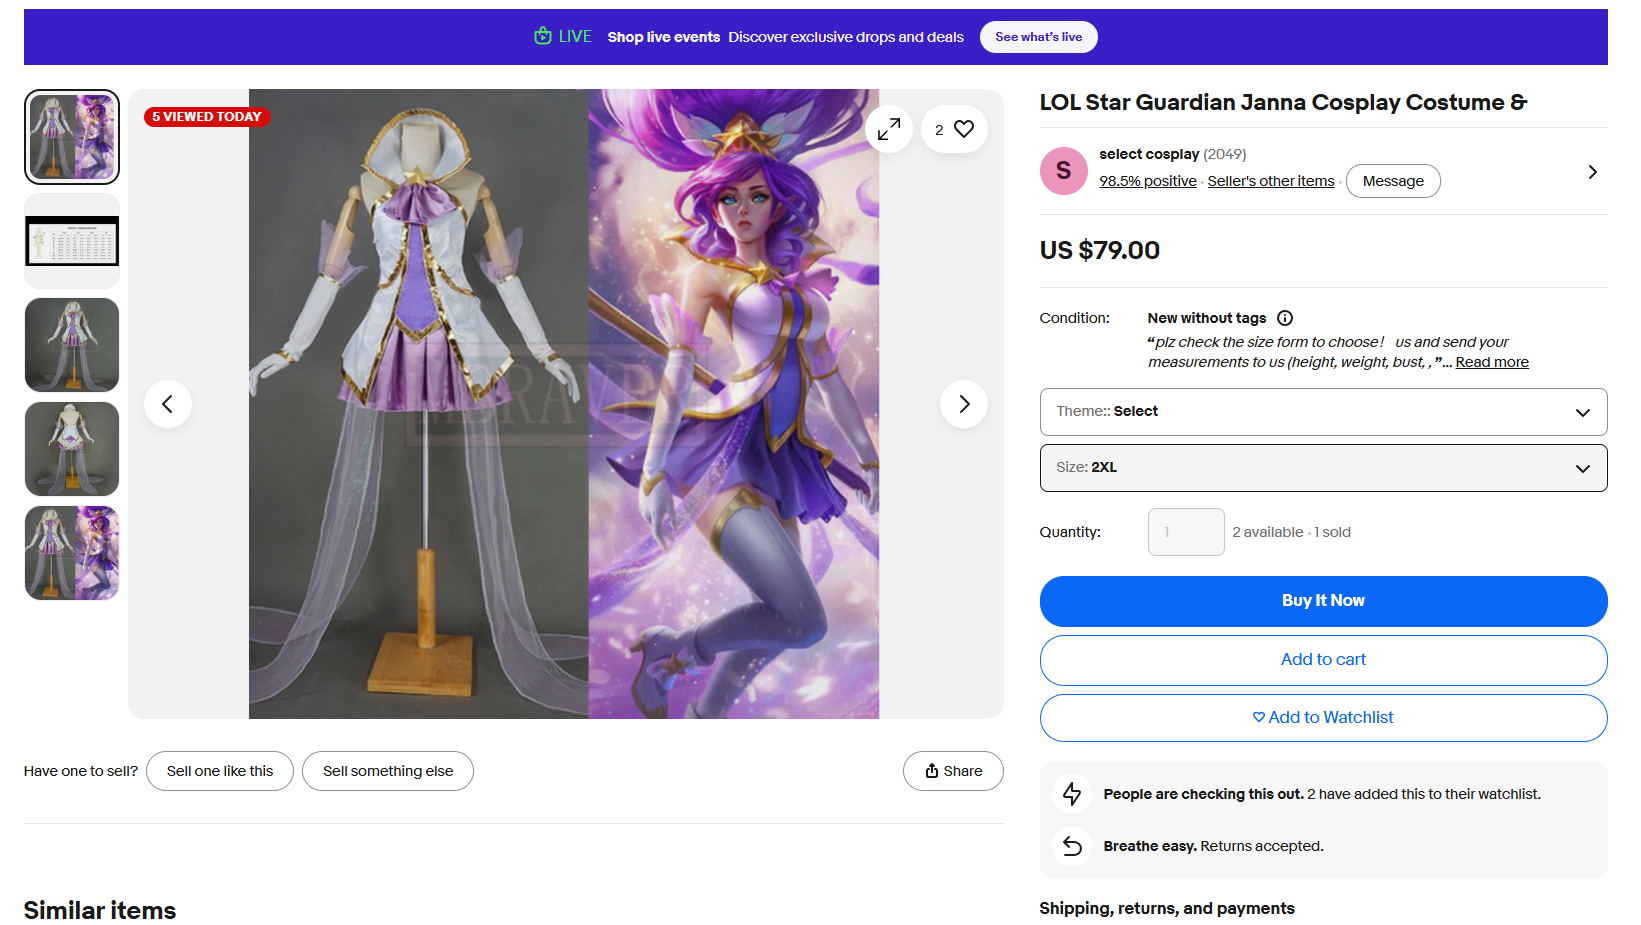Click the lightning bolt icon
Viewport: 1641px width, 925px height.
coord(1072,794)
